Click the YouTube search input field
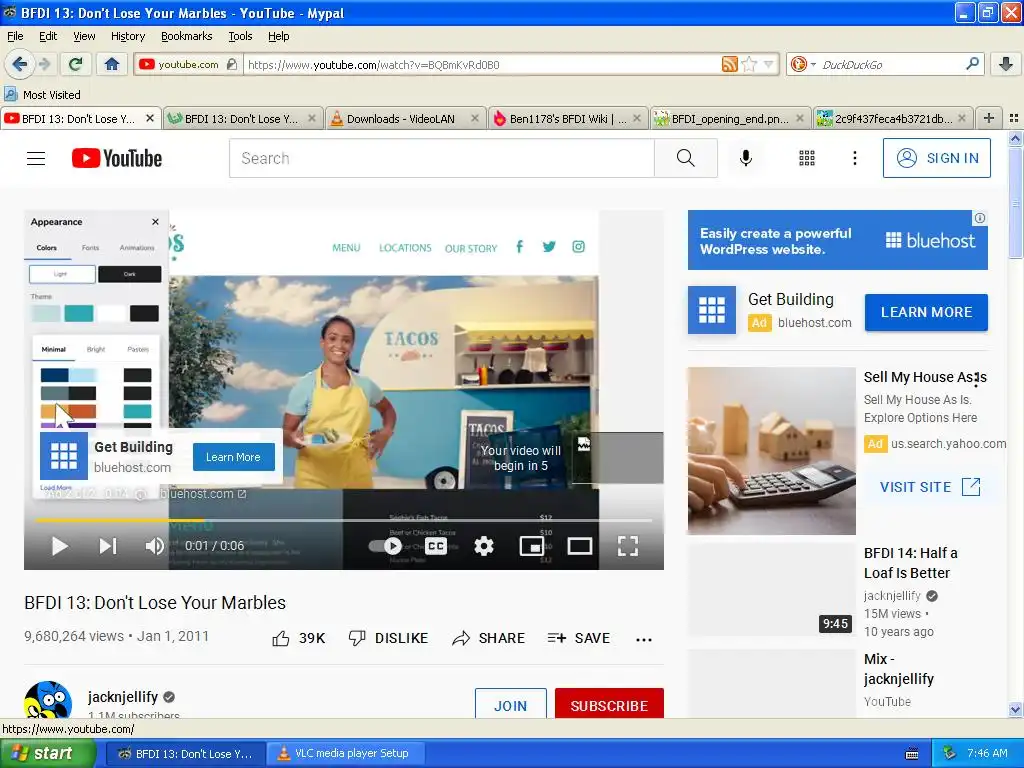This screenshot has height=768, width=1024. coord(441,158)
